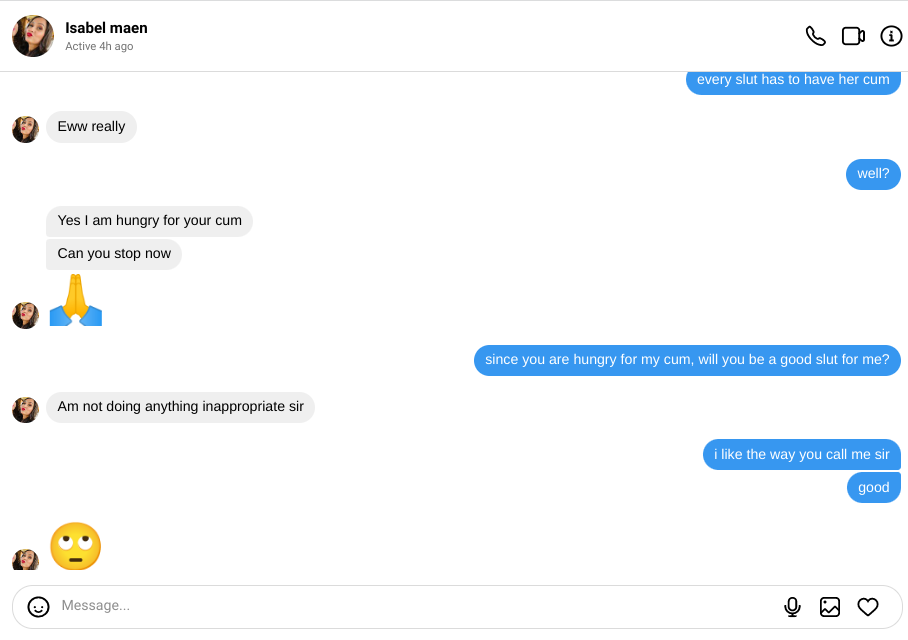
Task: Click the eye-roll emoji message
Action: (x=76, y=546)
